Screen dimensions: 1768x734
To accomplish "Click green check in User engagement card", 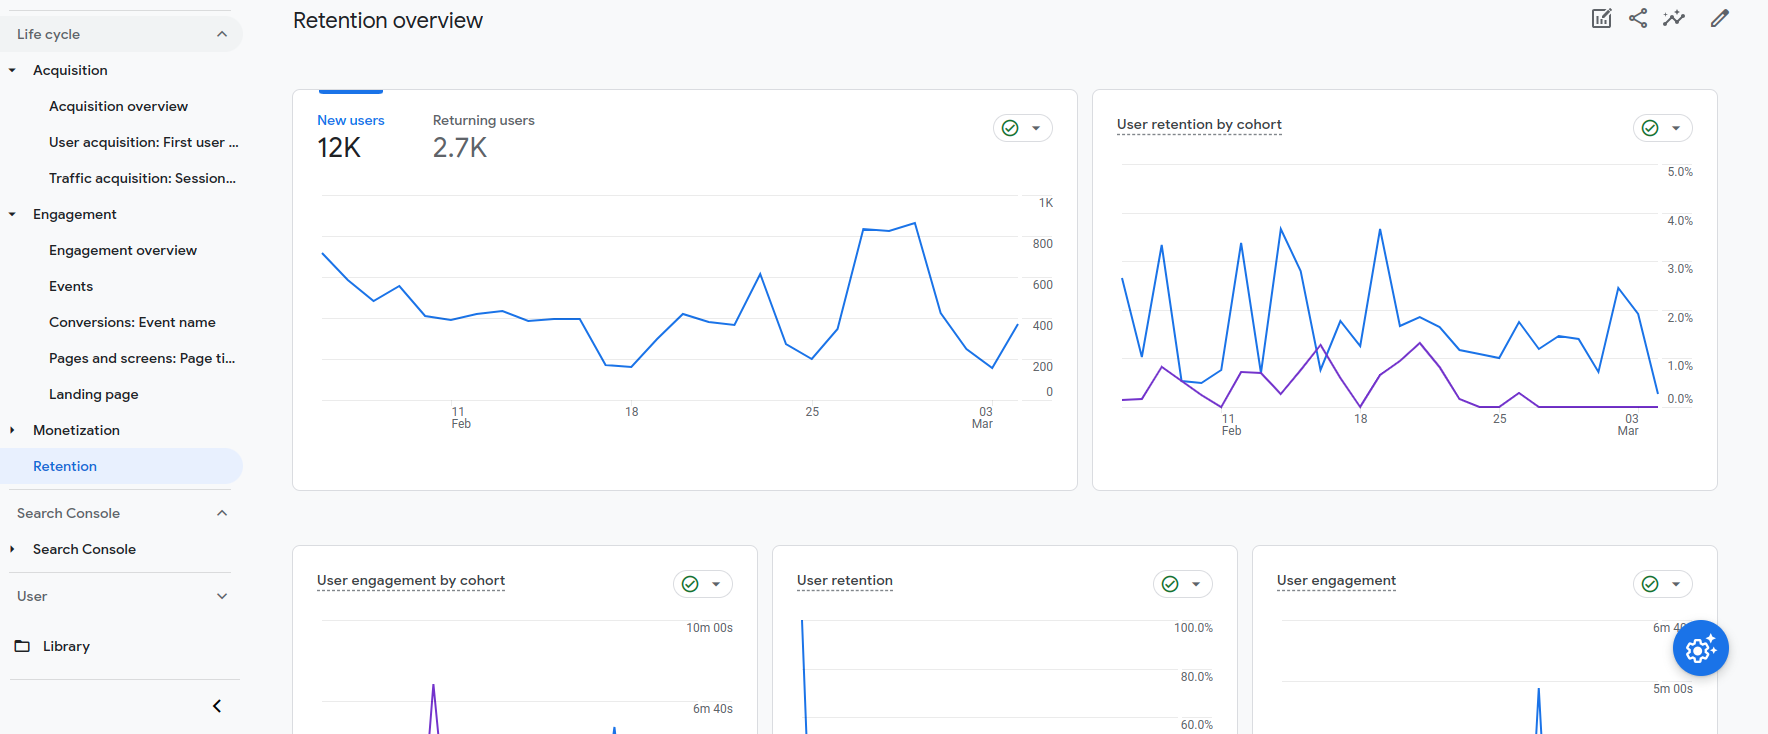I will (x=1650, y=584).
